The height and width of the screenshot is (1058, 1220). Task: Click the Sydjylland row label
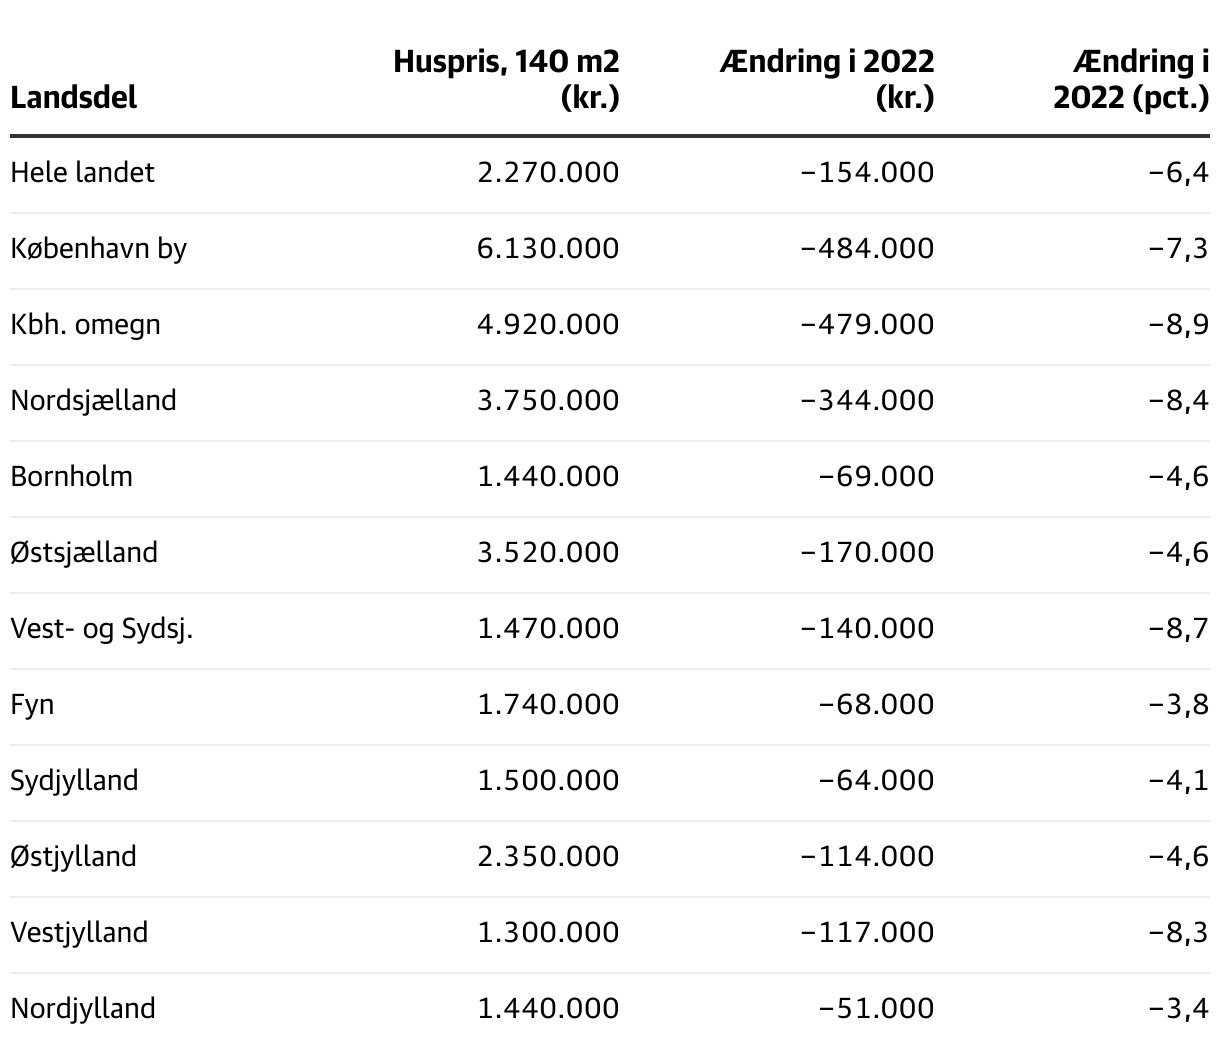coord(75,780)
